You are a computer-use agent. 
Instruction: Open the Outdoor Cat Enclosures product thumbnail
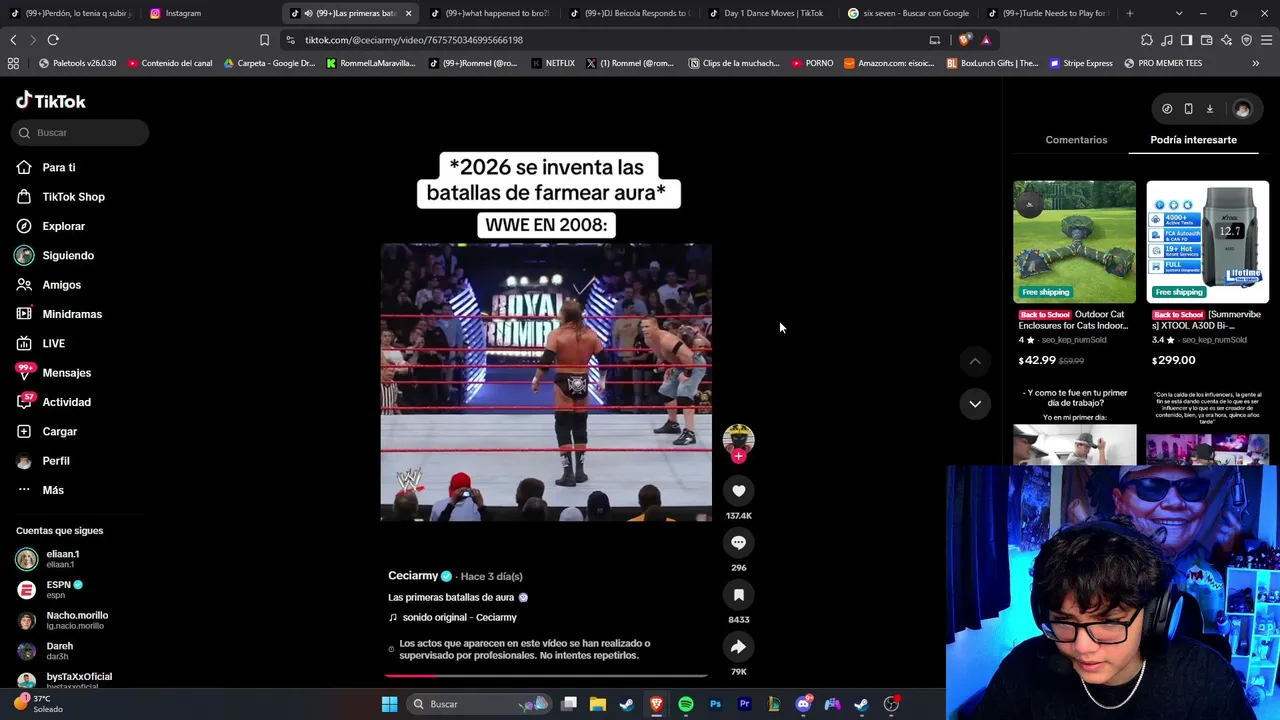[x=1074, y=242]
